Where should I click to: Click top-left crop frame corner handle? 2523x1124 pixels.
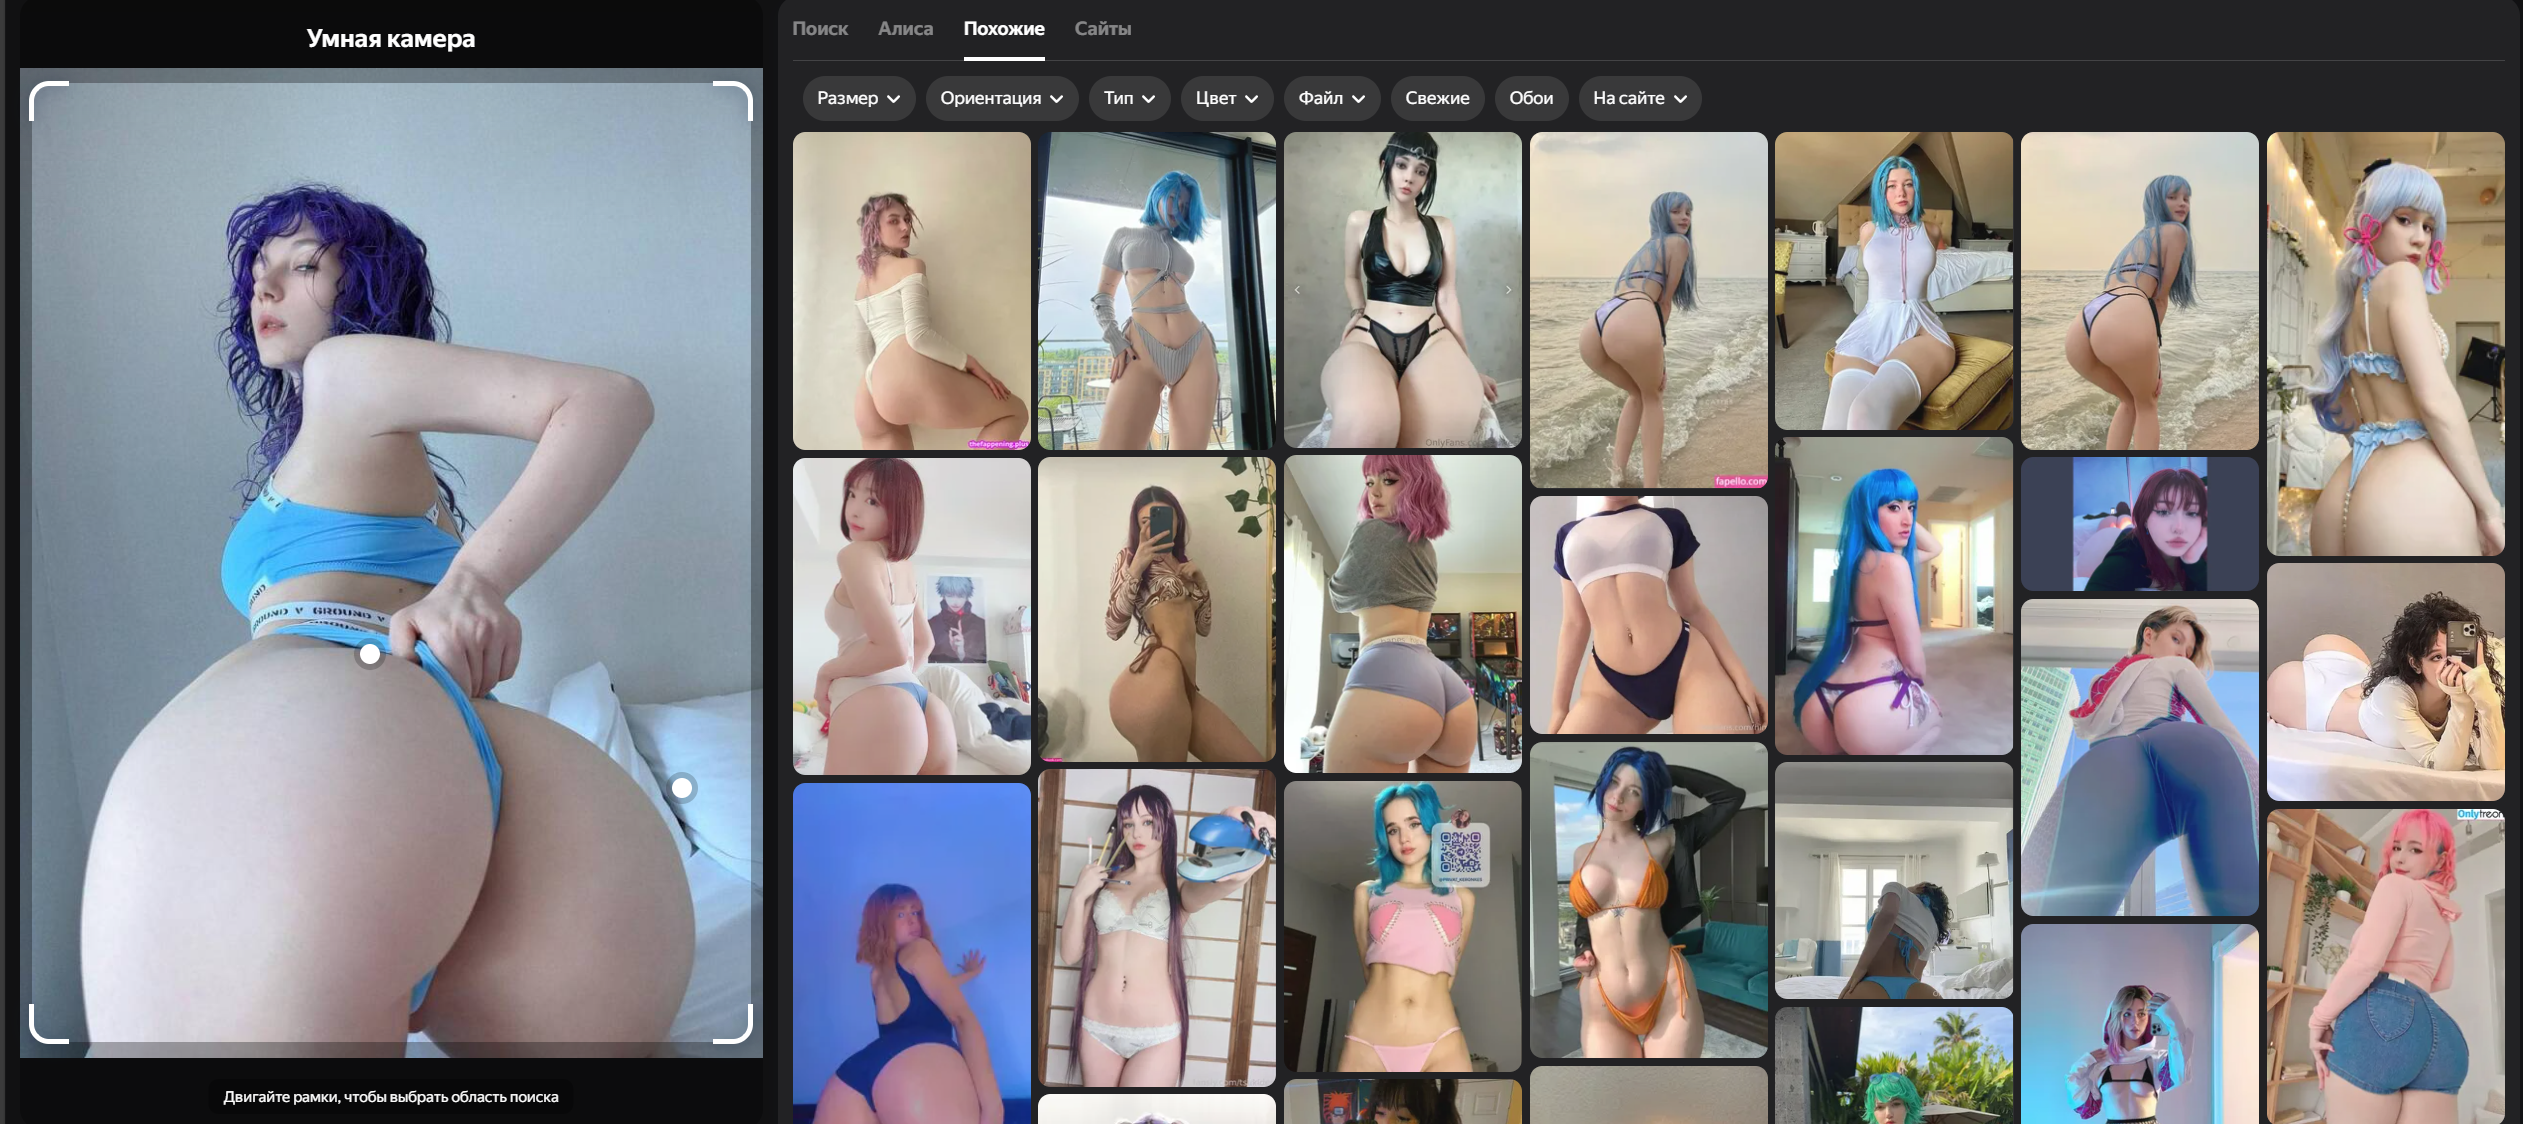36,88
